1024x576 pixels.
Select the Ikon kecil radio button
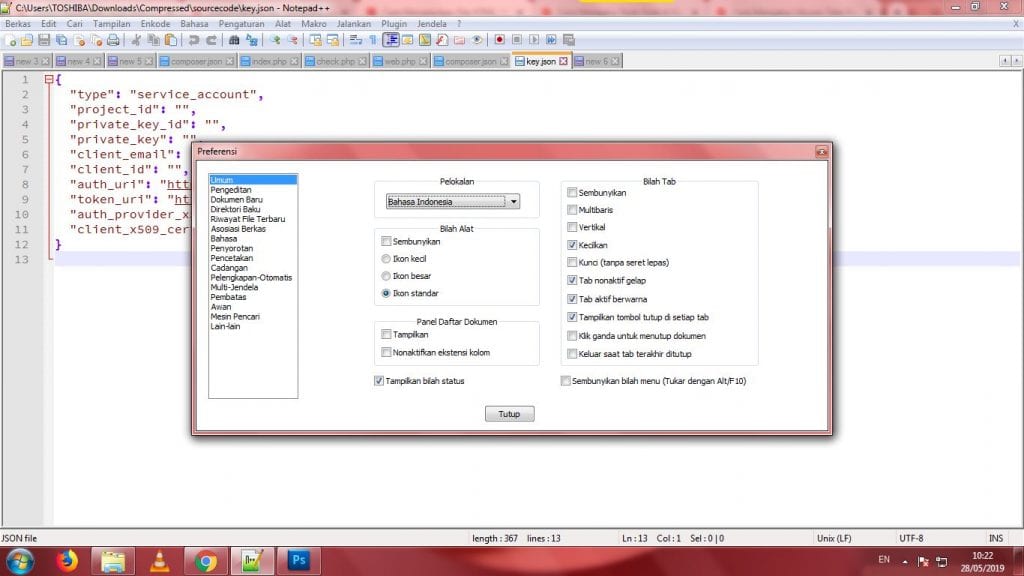[x=386, y=259]
